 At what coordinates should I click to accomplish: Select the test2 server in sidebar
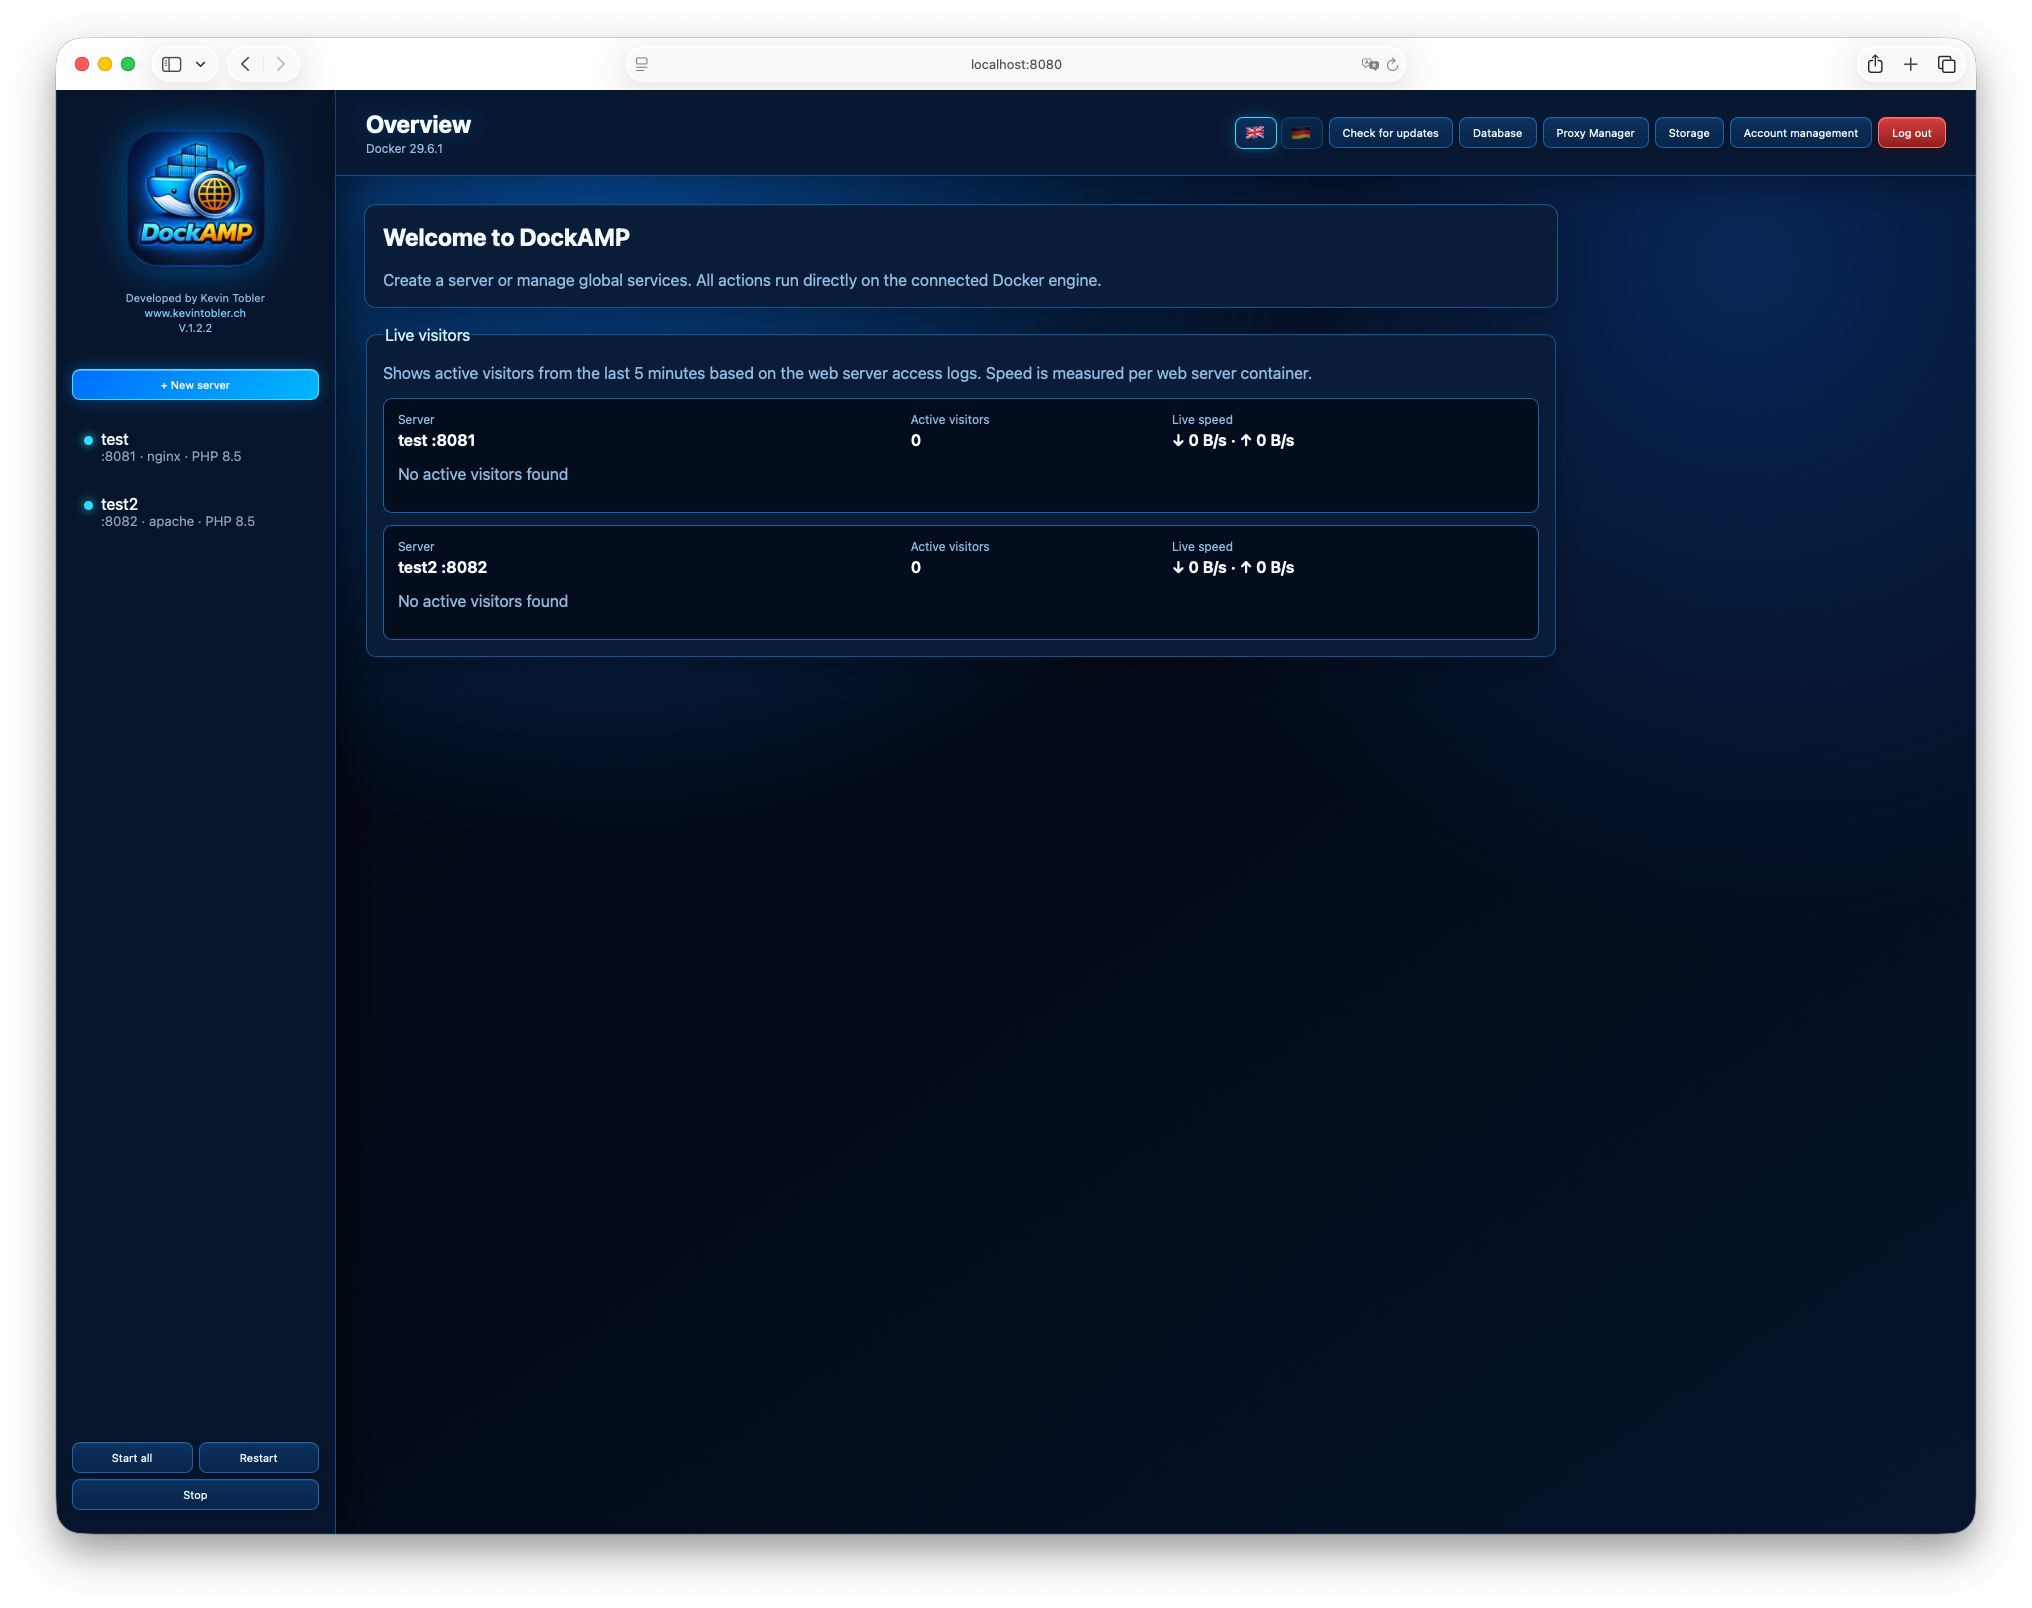click(x=195, y=512)
